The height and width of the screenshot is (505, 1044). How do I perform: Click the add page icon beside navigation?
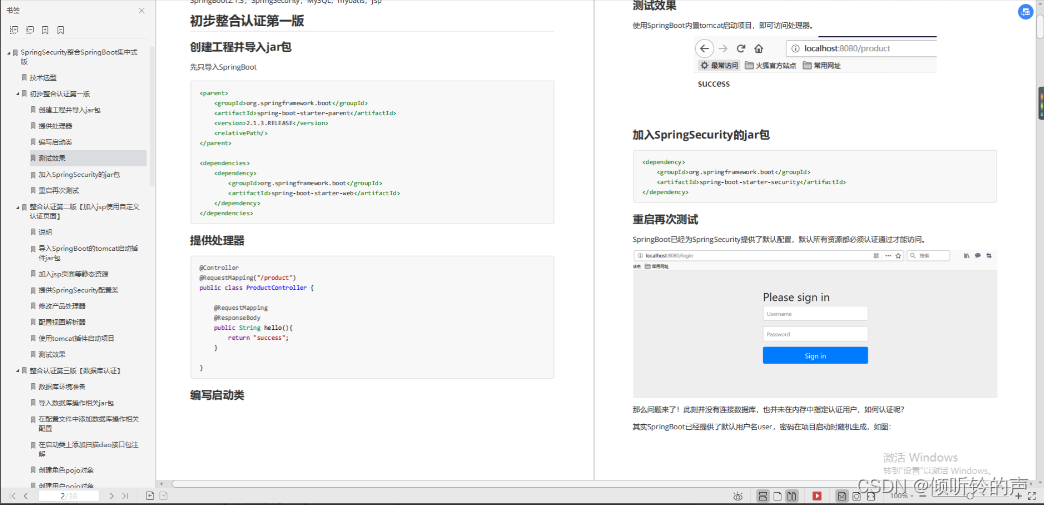coord(150,496)
